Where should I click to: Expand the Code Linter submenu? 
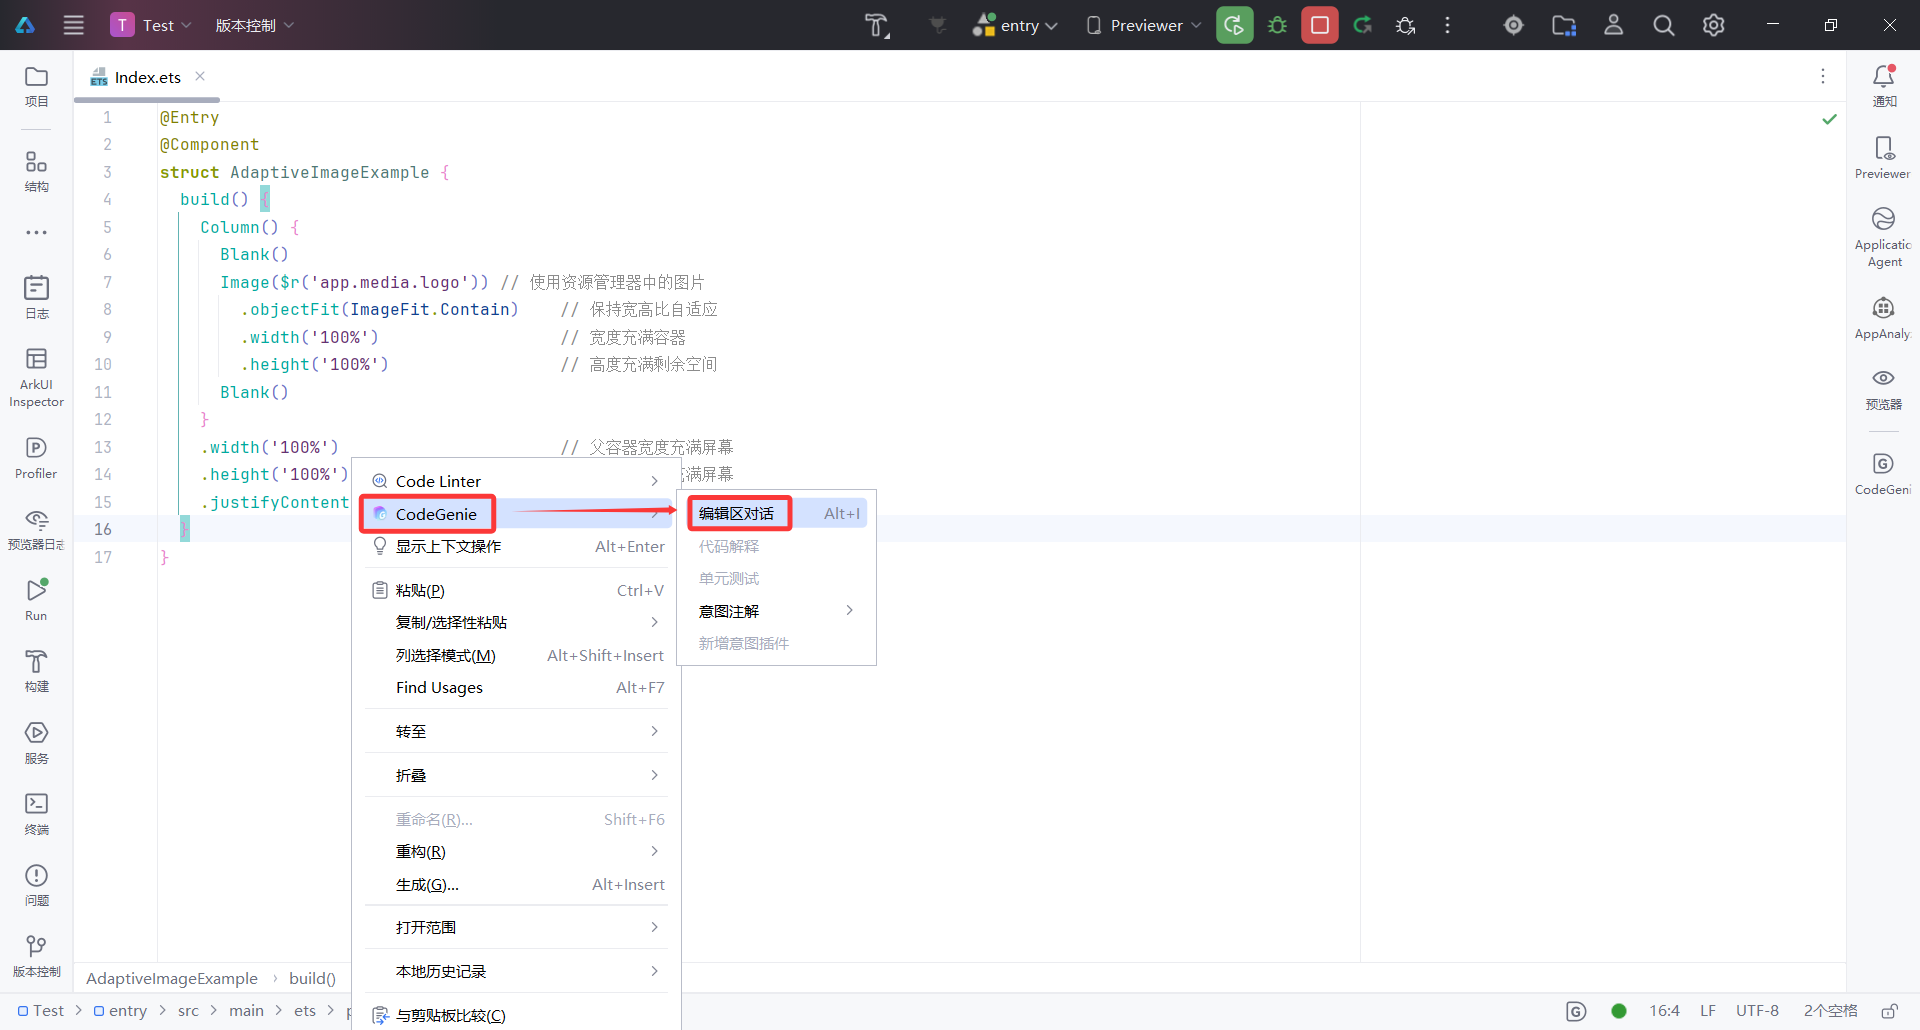pos(516,481)
